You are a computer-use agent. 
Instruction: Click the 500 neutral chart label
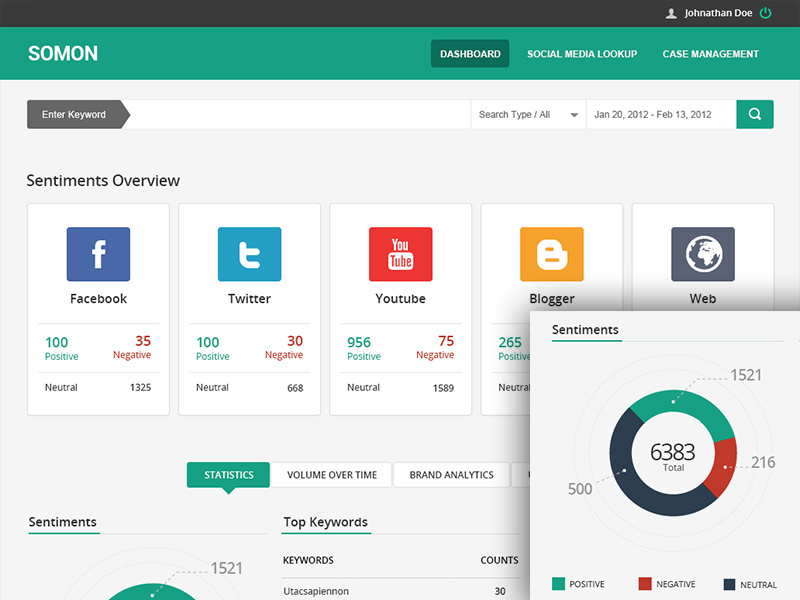point(580,489)
